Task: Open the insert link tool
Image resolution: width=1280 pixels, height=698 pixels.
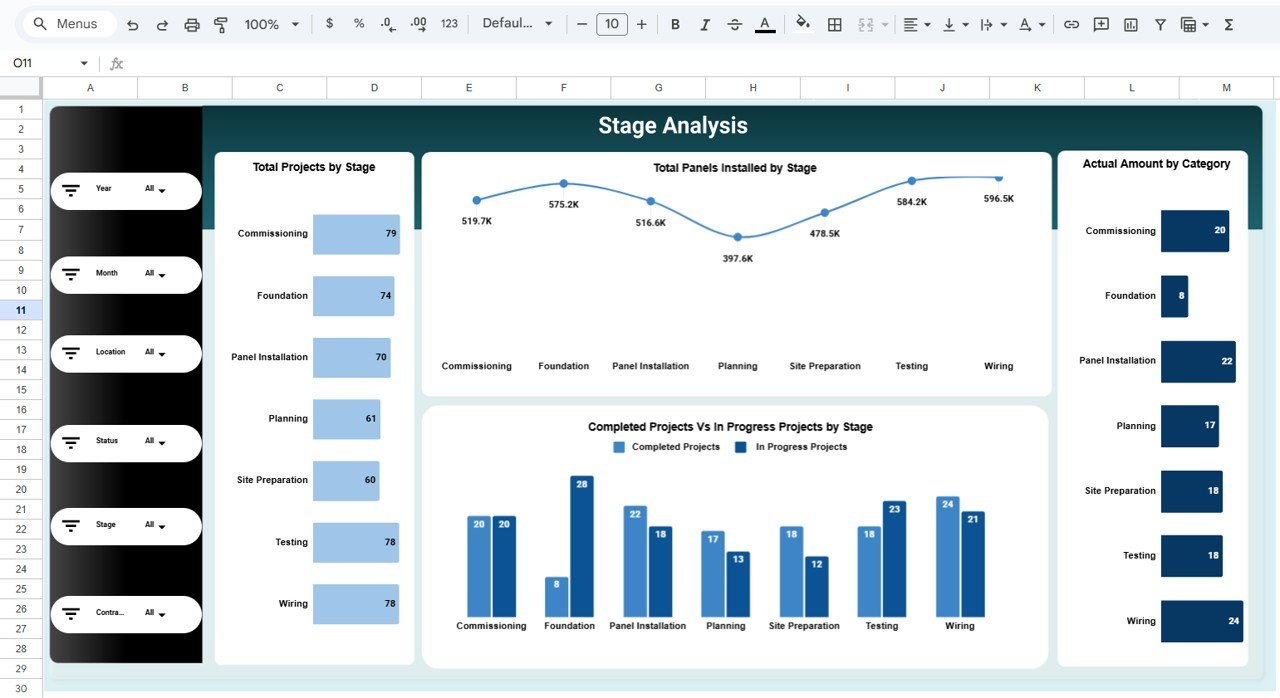Action: pos(1071,23)
